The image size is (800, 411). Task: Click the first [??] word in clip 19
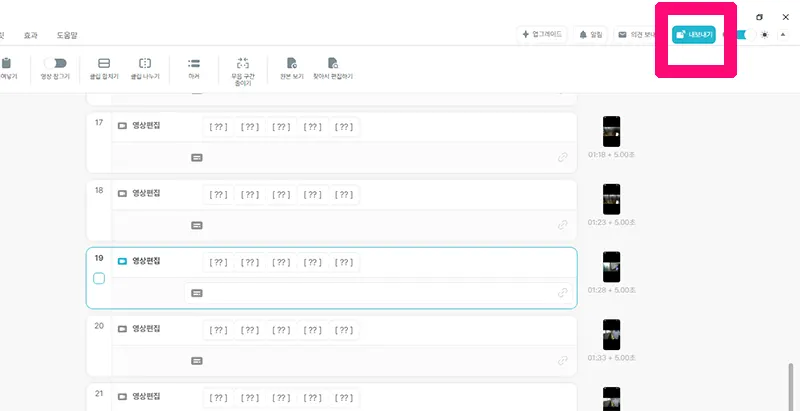(x=218, y=263)
